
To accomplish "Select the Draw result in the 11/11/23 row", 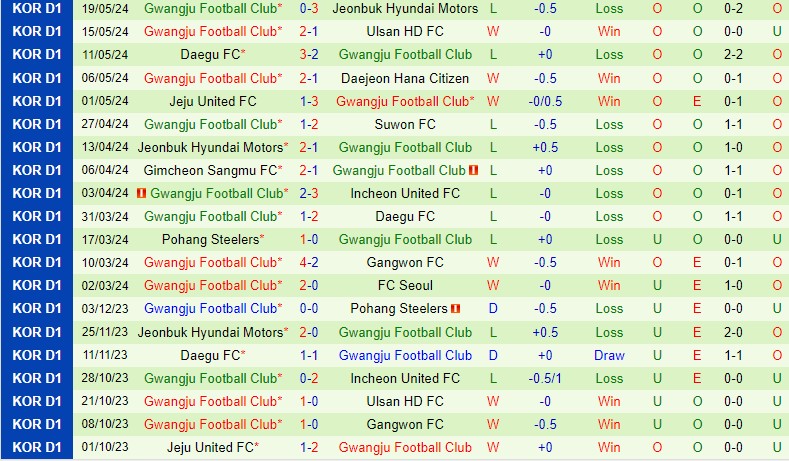I will pos(609,356).
